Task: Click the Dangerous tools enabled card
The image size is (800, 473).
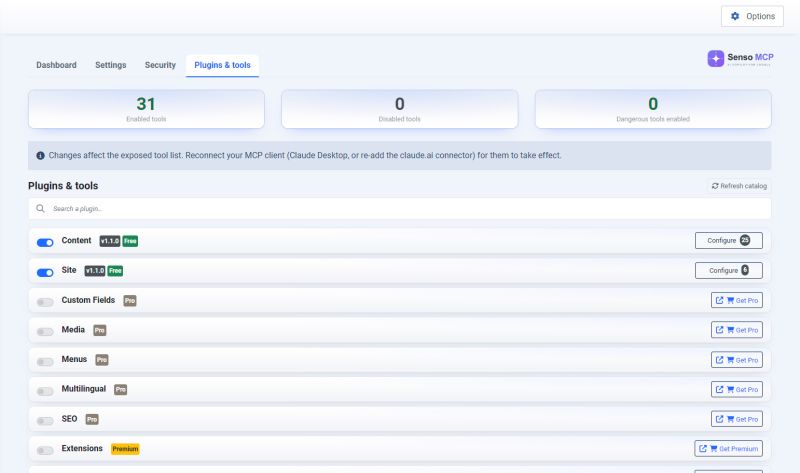Action: click(x=653, y=109)
